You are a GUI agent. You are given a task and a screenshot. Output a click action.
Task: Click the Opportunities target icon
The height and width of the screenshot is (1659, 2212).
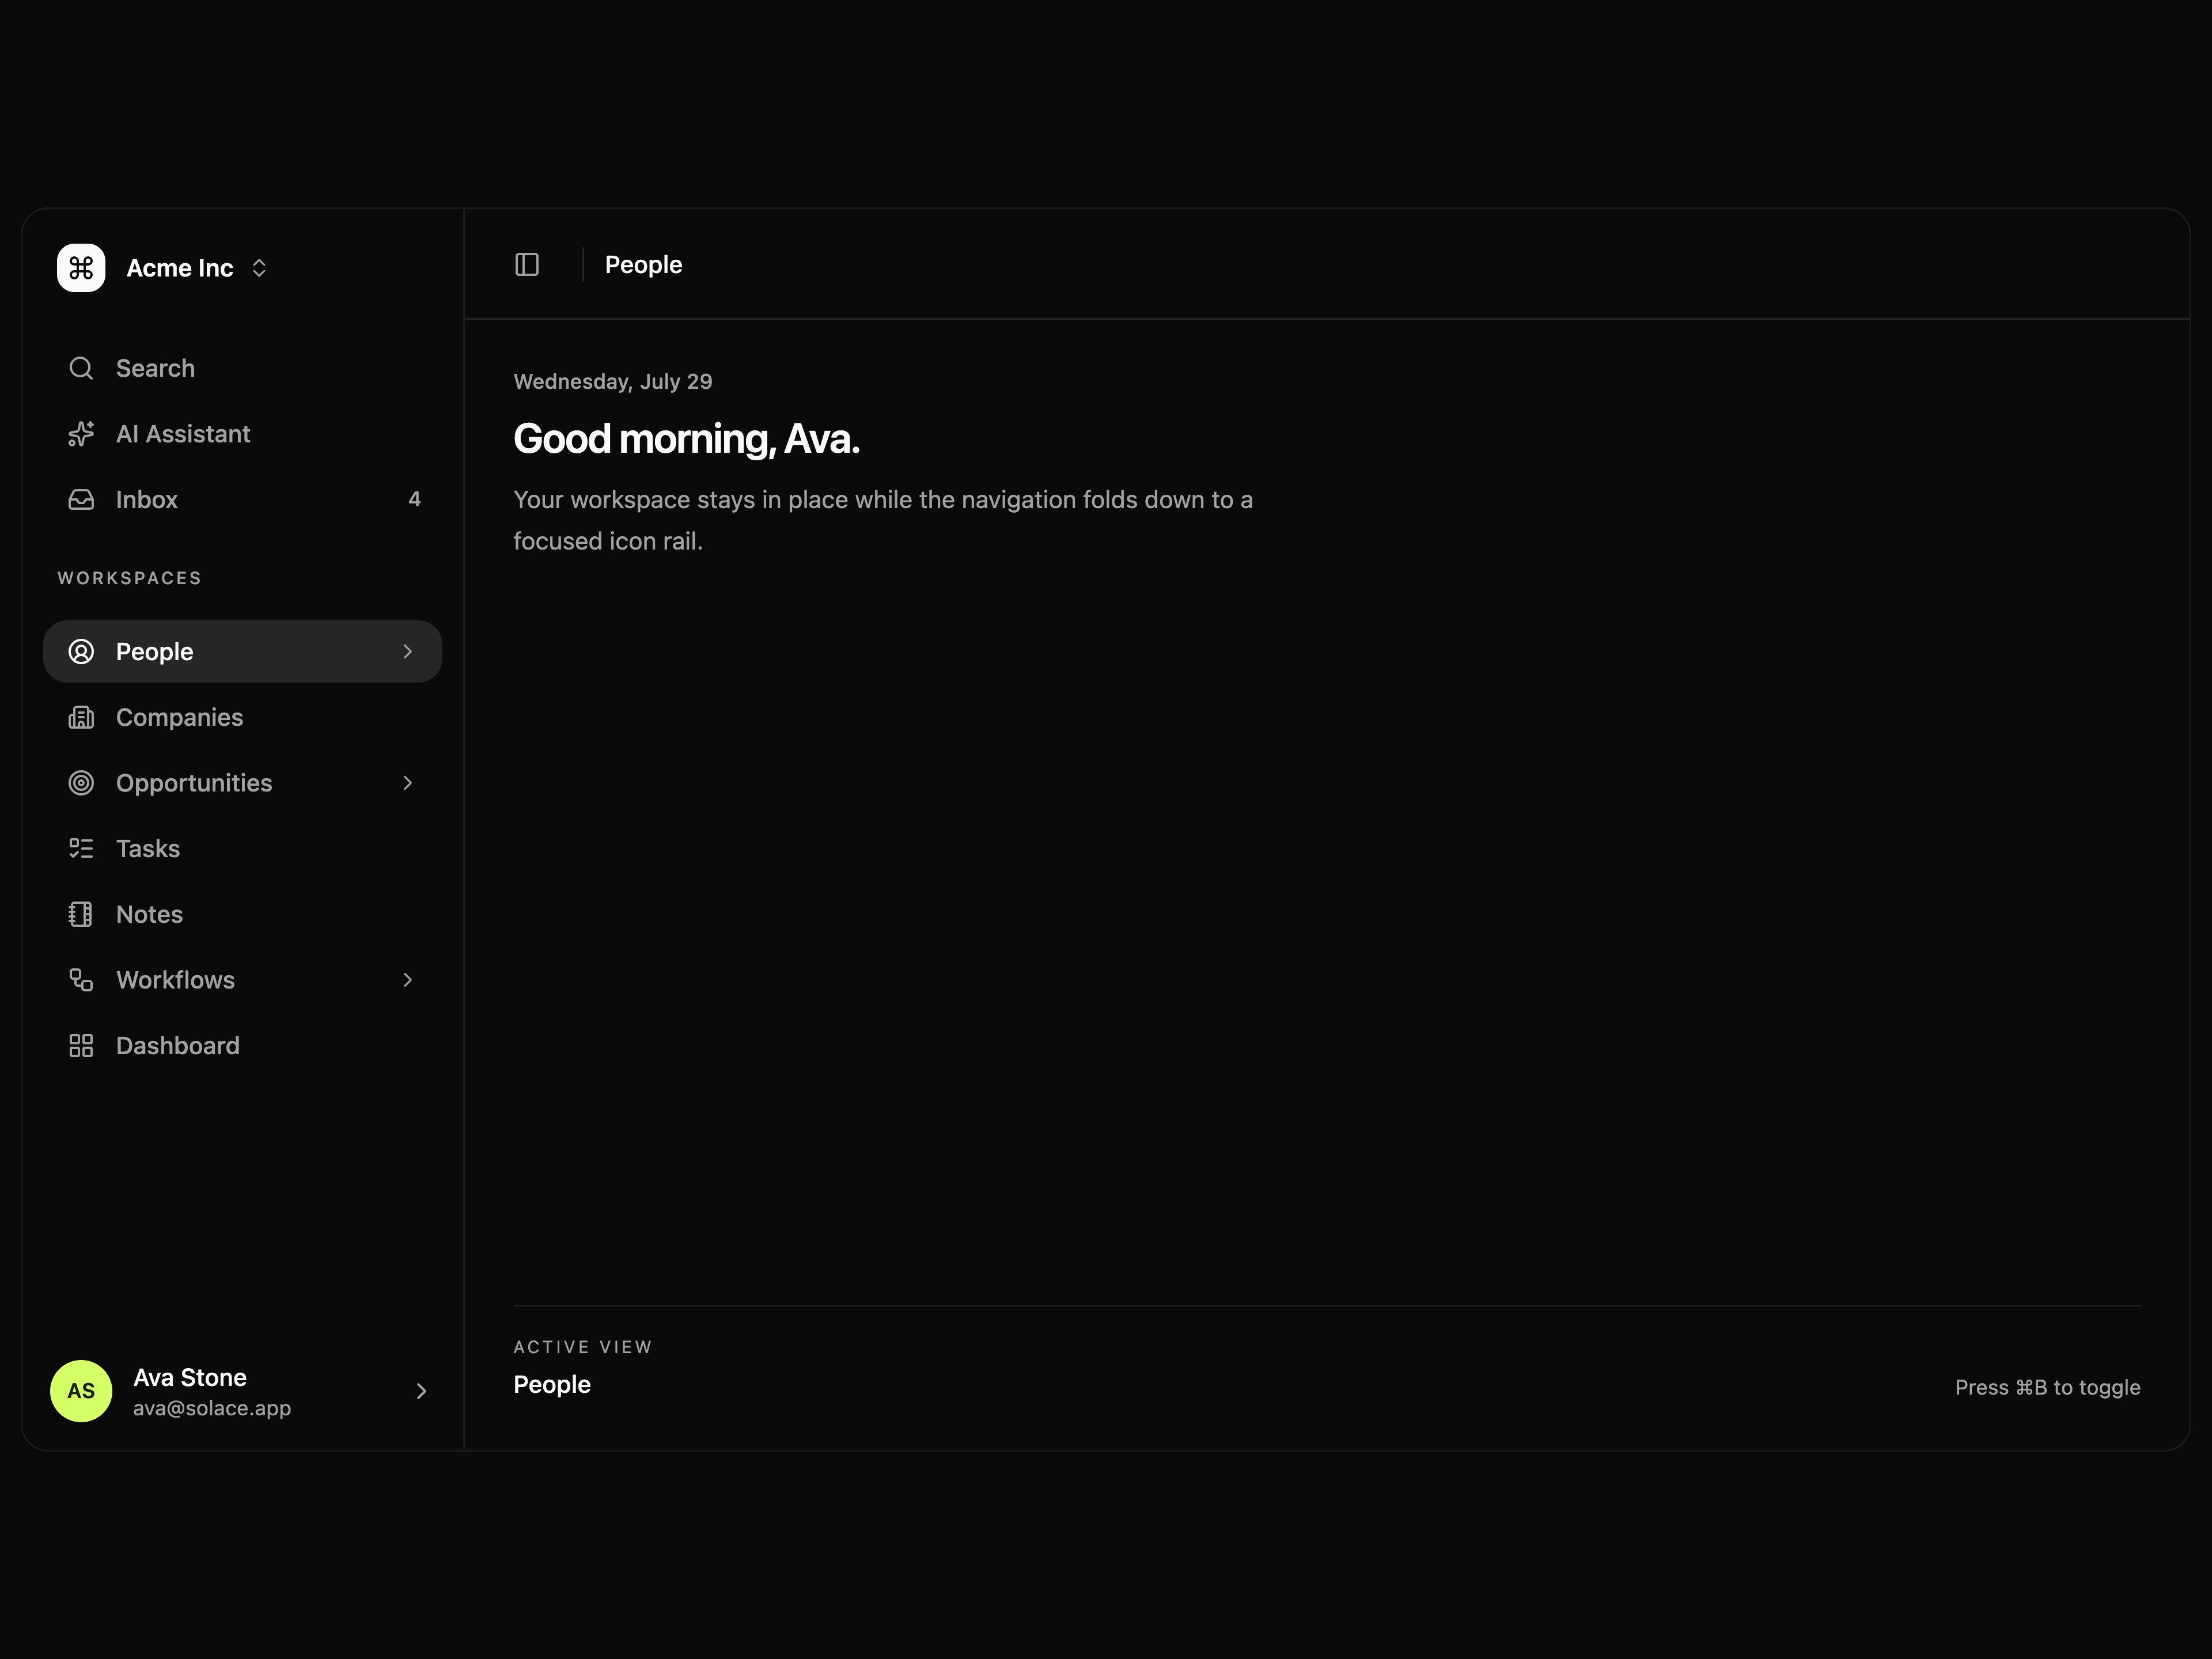(81, 783)
